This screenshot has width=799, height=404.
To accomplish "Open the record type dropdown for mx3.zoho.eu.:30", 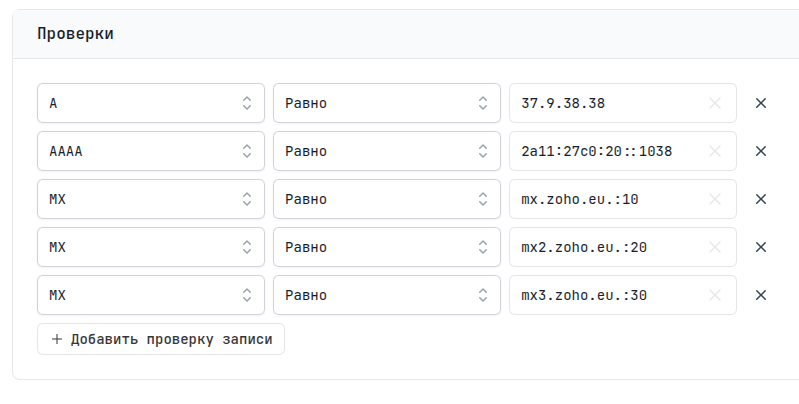I will 150,295.
